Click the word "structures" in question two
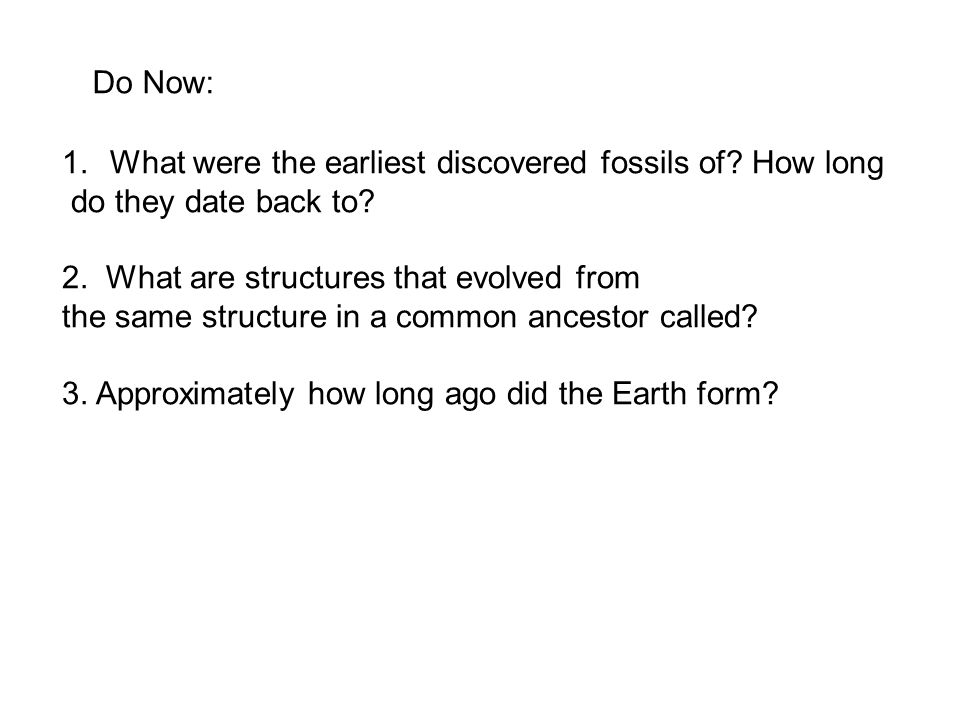This screenshot has height=720, width=960. click(x=314, y=278)
